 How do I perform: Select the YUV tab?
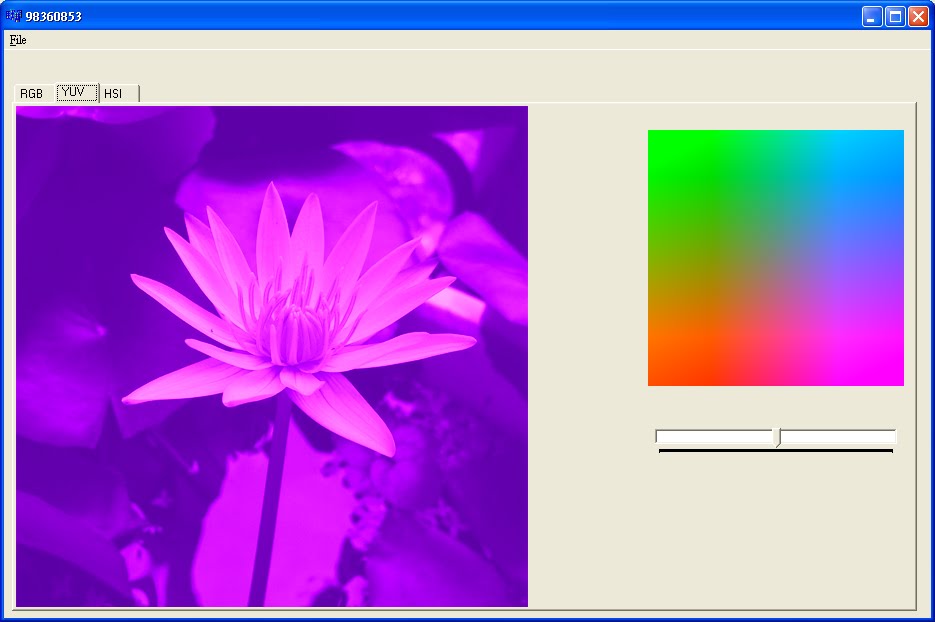pyautogui.click(x=77, y=92)
